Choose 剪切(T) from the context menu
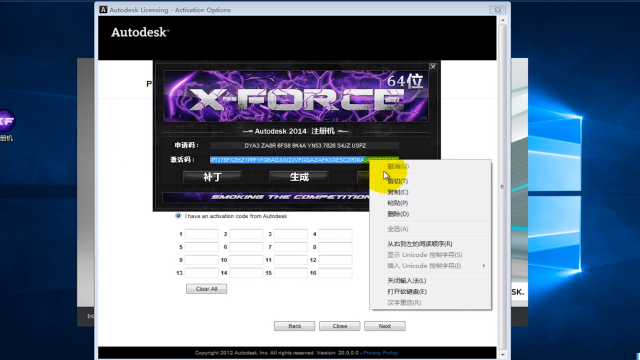Screen dimensions: 640x360 pyautogui.click(x=398, y=181)
